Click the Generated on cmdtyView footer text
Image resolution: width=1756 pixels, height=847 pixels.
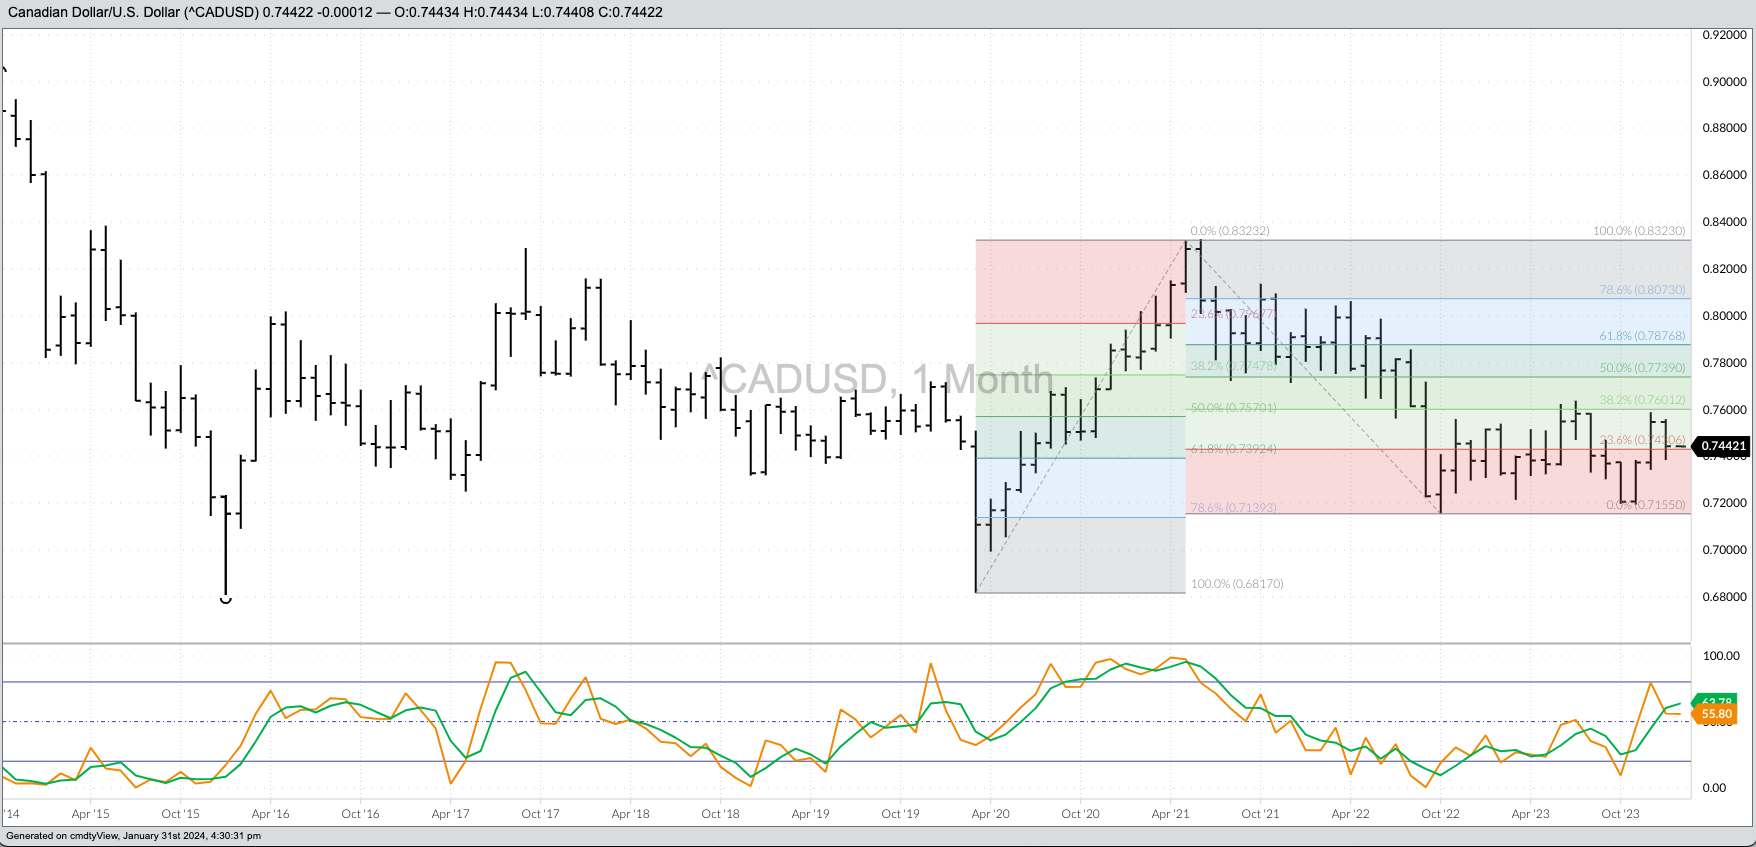click(x=133, y=836)
